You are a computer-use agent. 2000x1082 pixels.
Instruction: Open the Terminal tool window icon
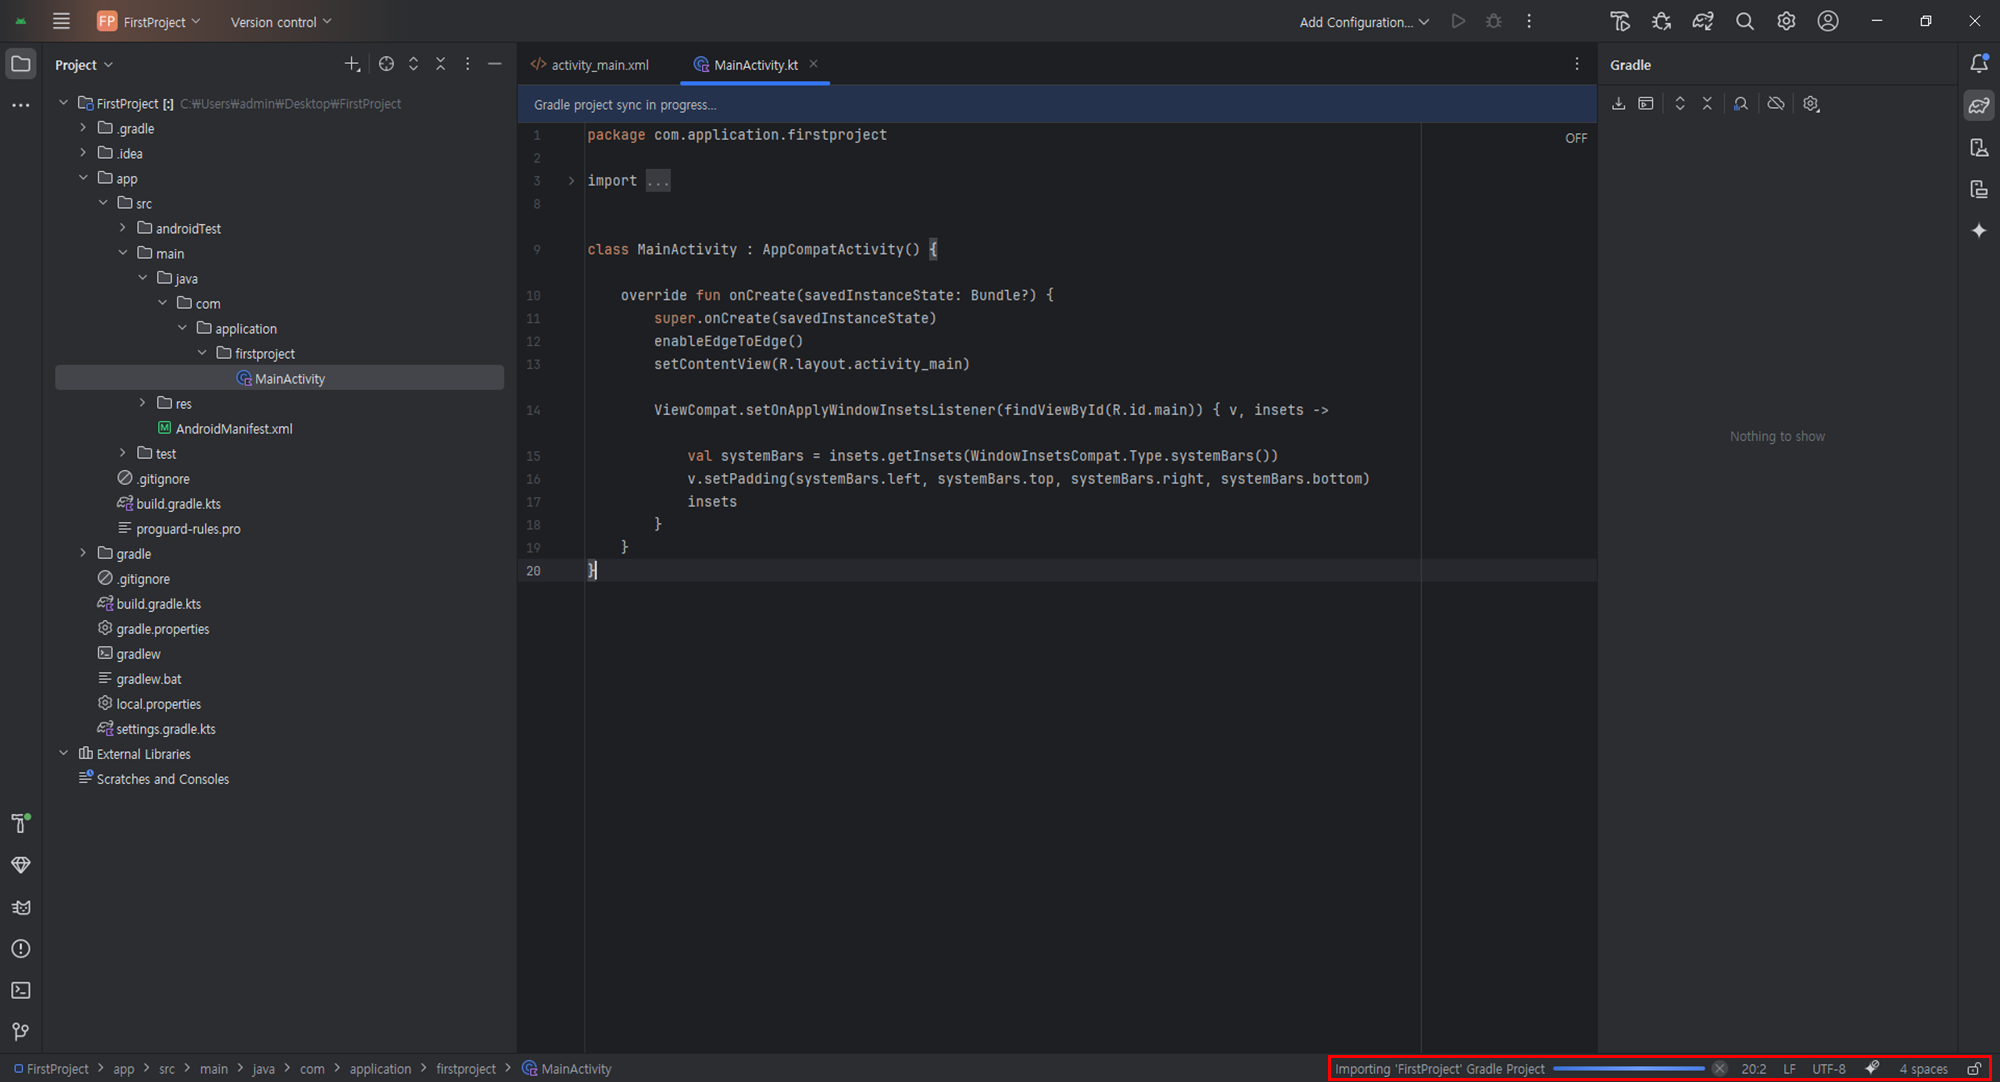point(21,990)
